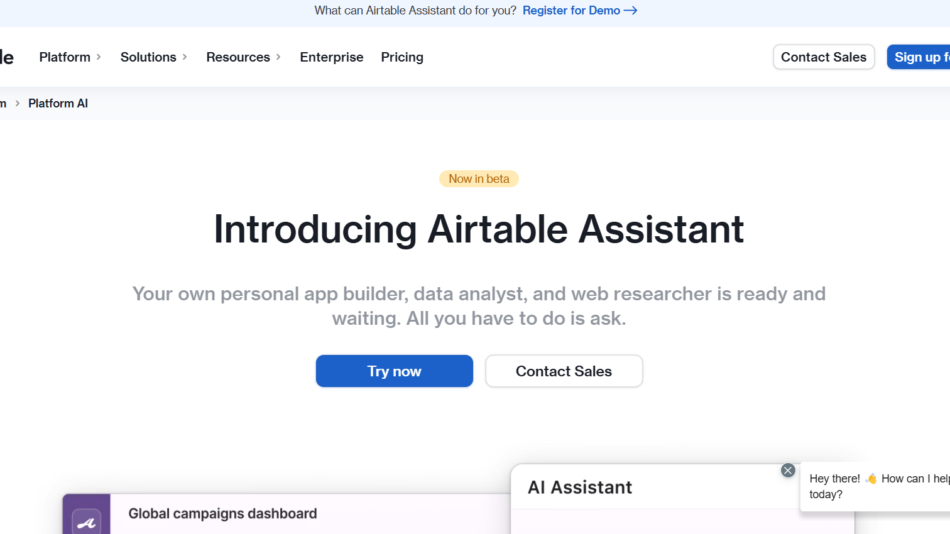Expand the Resources menu
This screenshot has height=534, width=950.
pos(243,57)
